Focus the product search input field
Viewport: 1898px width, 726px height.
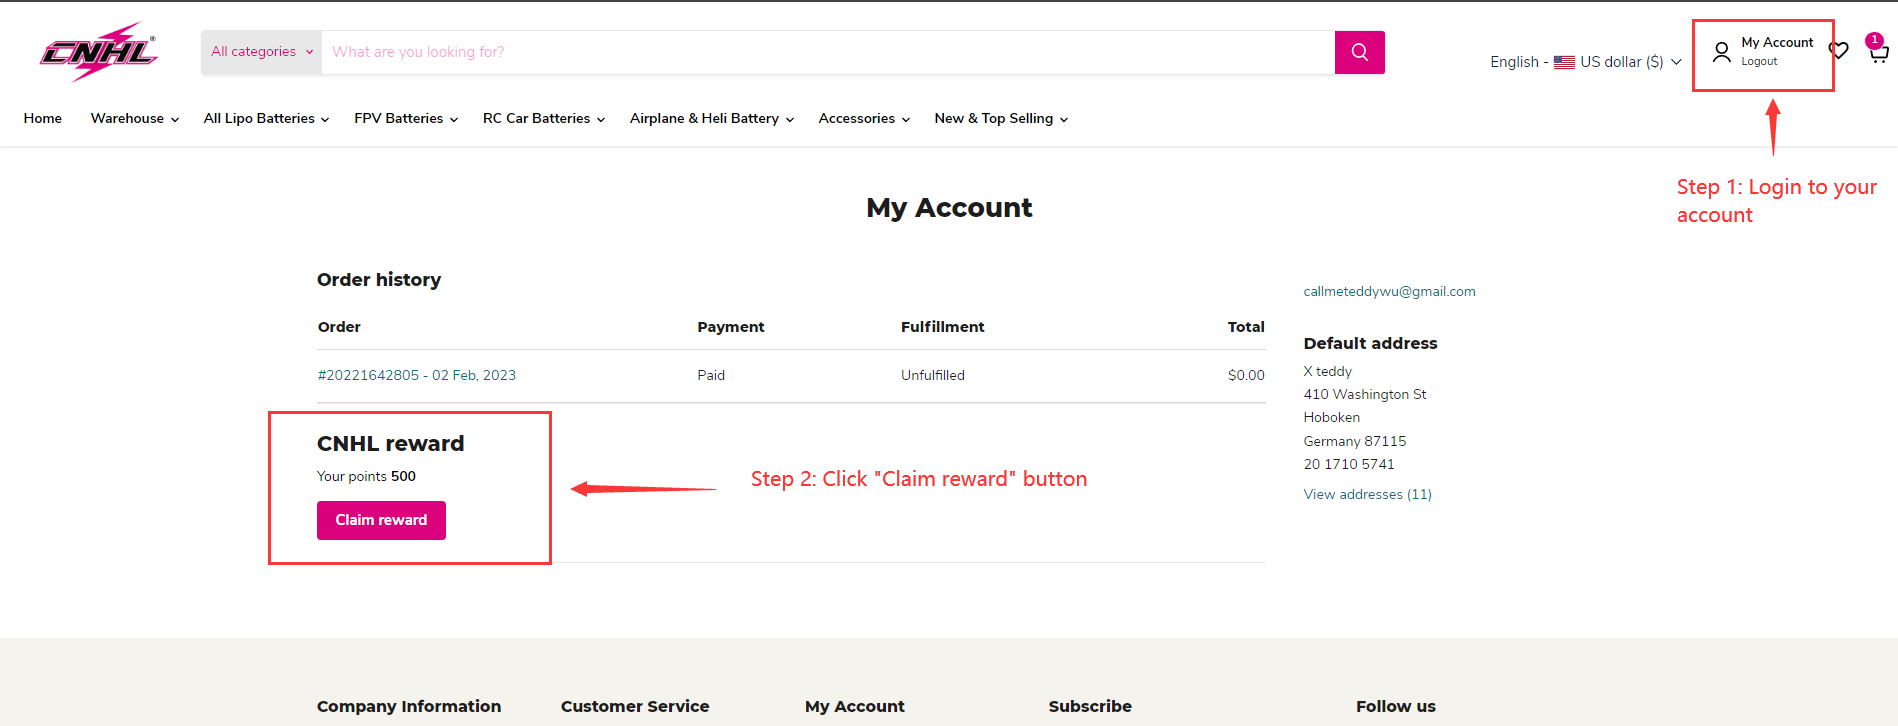pos(826,52)
